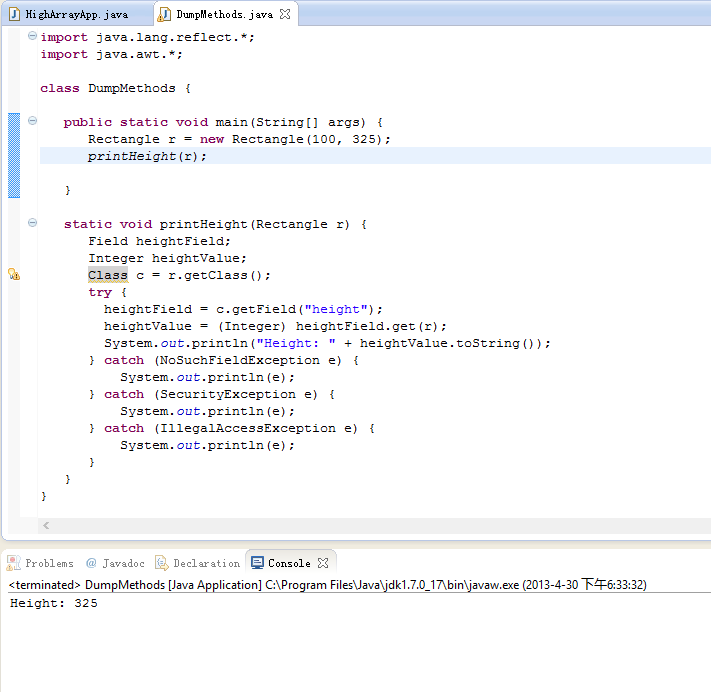Close the Console view

323,563
